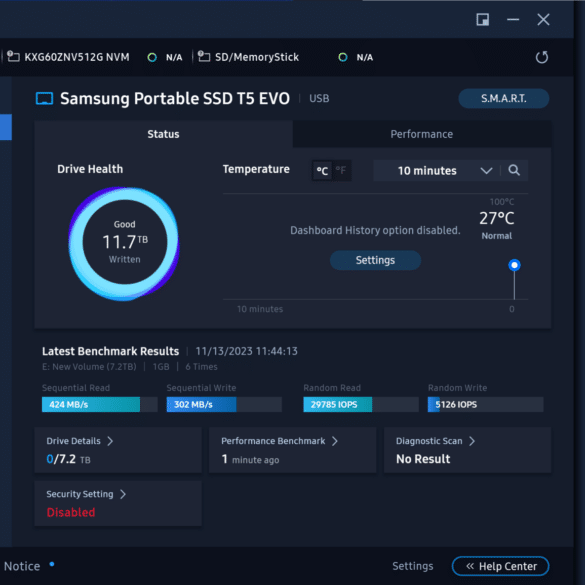Click the red Disabled security status
The image size is (585, 585).
pyautogui.click(x=71, y=512)
